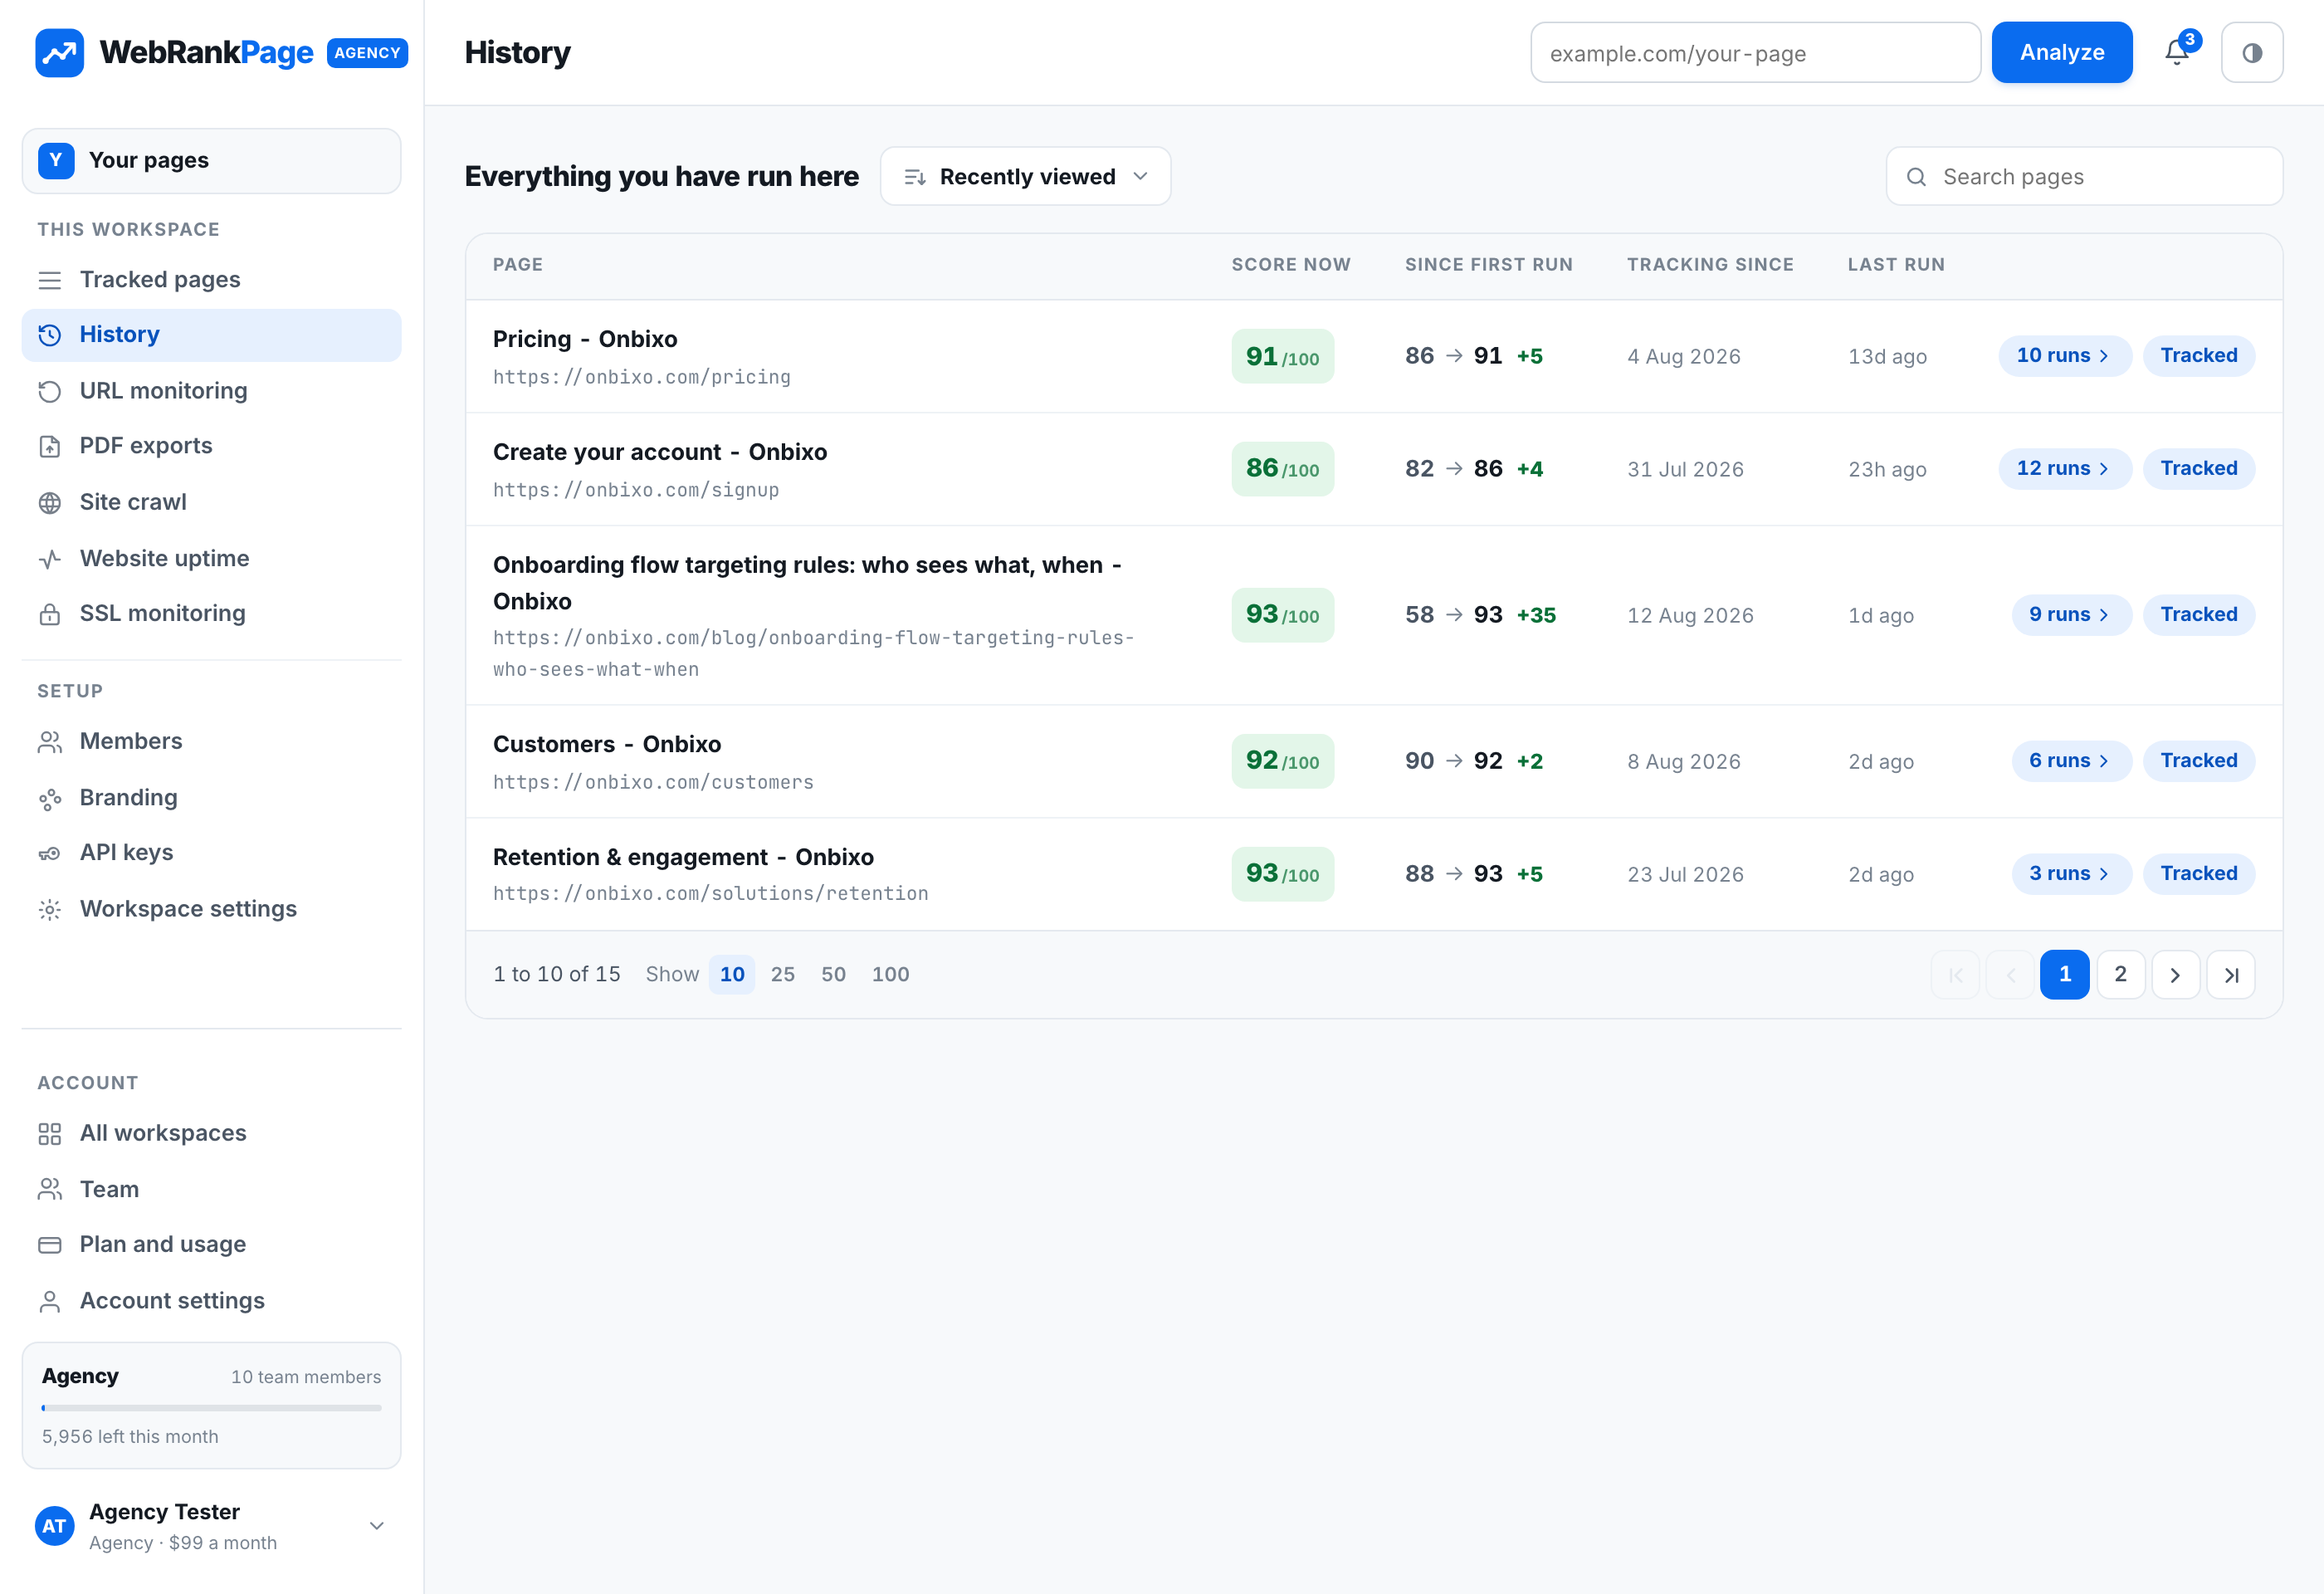Click the 91/100 score badge
Image resolution: width=2324 pixels, height=1594 pixels.
(x=1282, y=356)
